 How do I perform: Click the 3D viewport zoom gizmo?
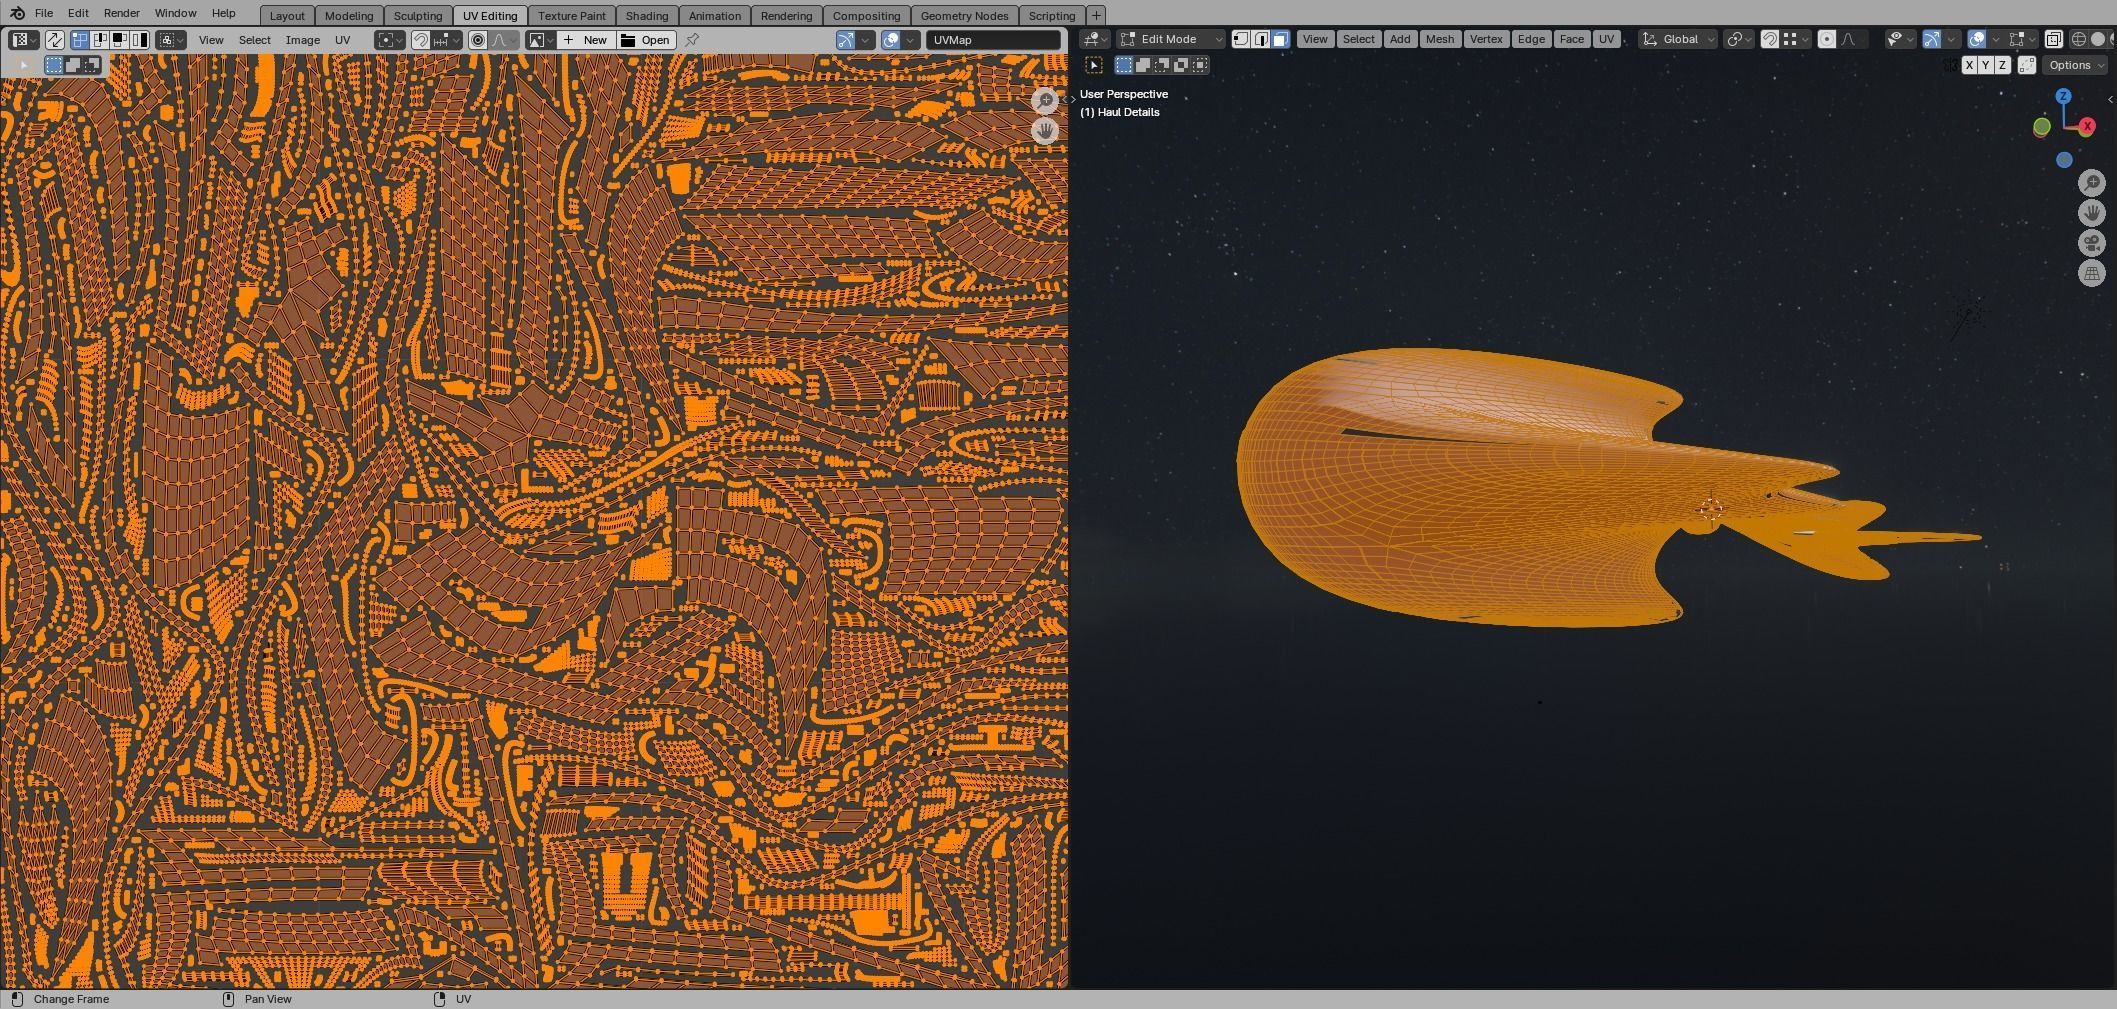[x=2092, y=183]
